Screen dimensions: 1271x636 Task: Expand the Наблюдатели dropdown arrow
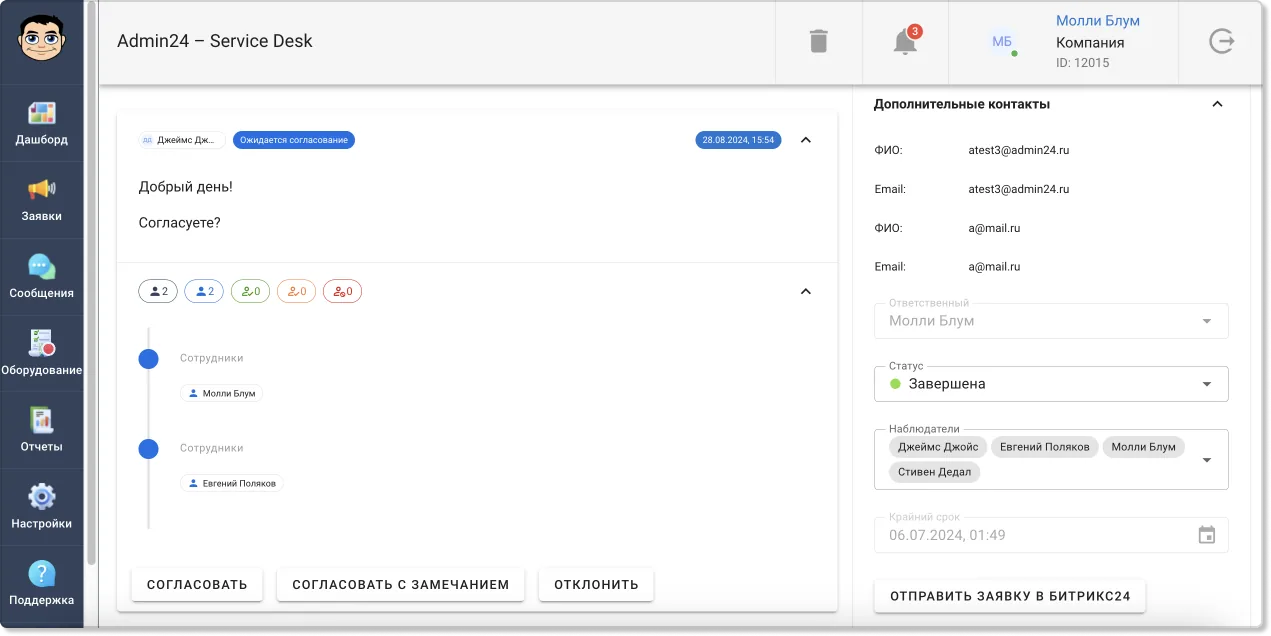pyautogui.click(x=1207, y=460)
